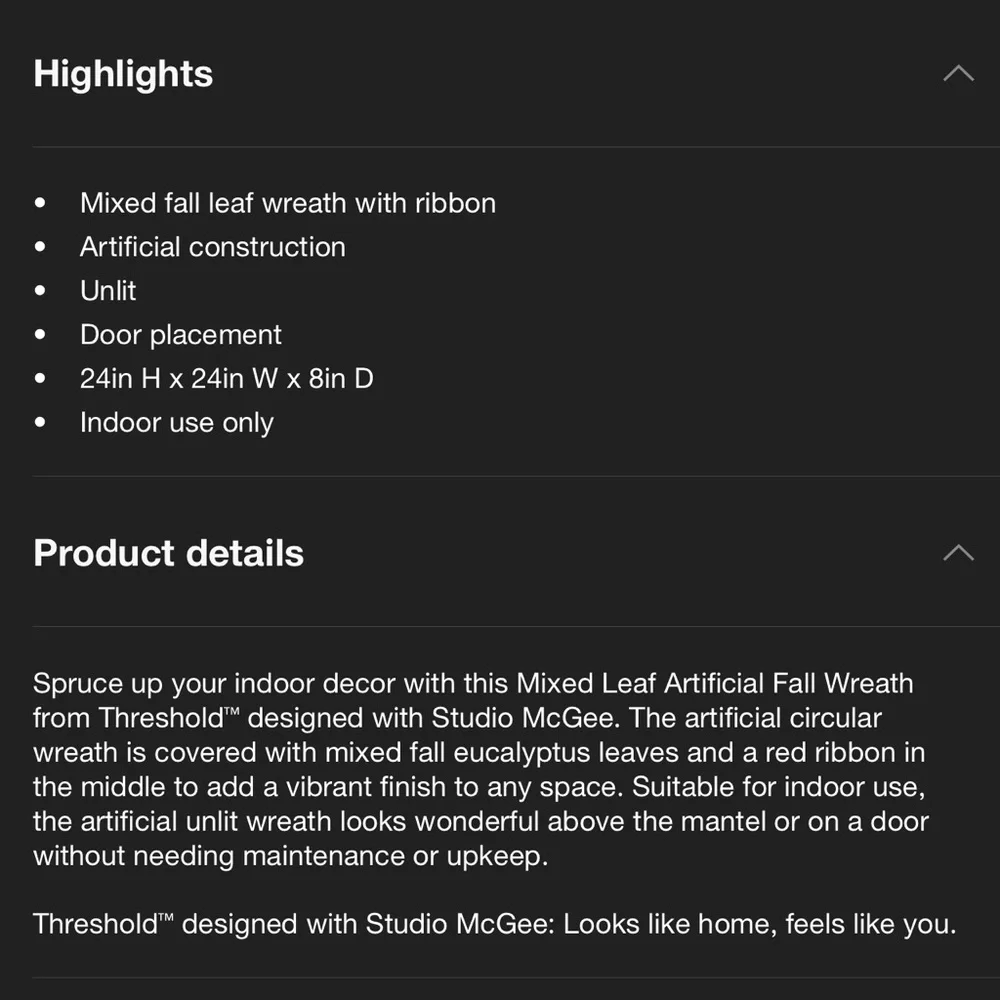Click the bullet dot beside "Unlit"
Screen dimensions: 1000x1000
pos(40,291)
